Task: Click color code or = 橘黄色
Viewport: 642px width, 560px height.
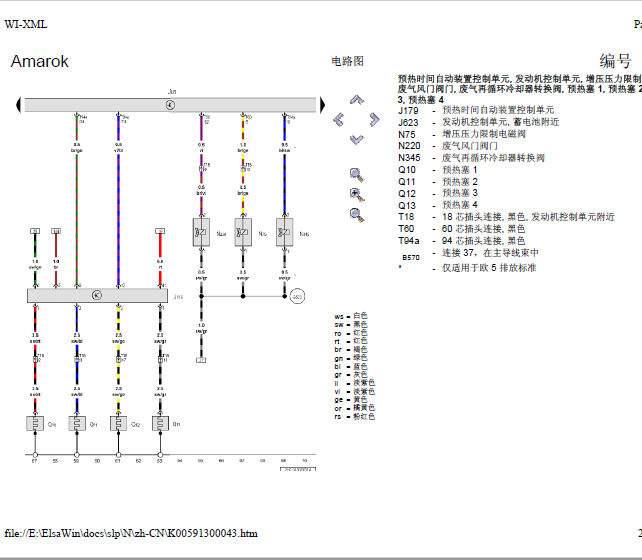Action: click(355, 408)
